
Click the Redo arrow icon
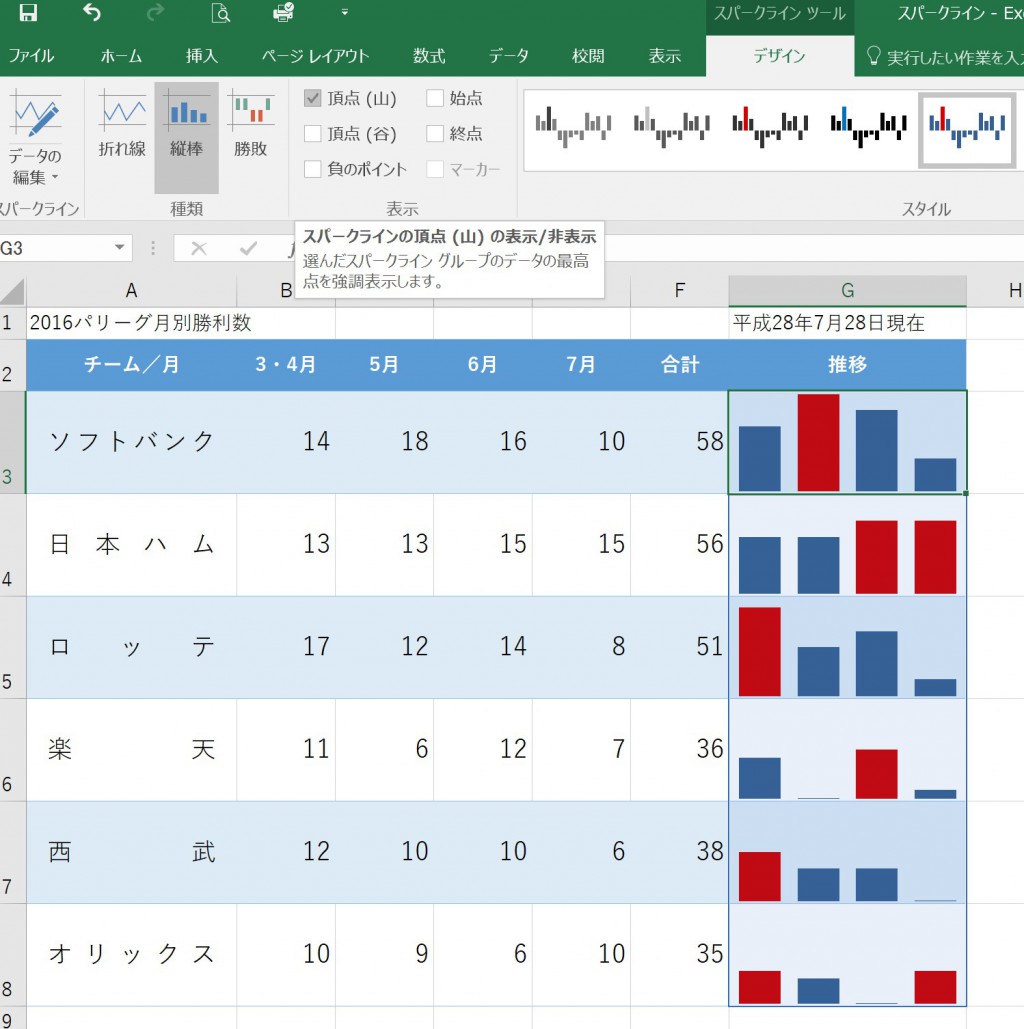click(x=155, y=12)
